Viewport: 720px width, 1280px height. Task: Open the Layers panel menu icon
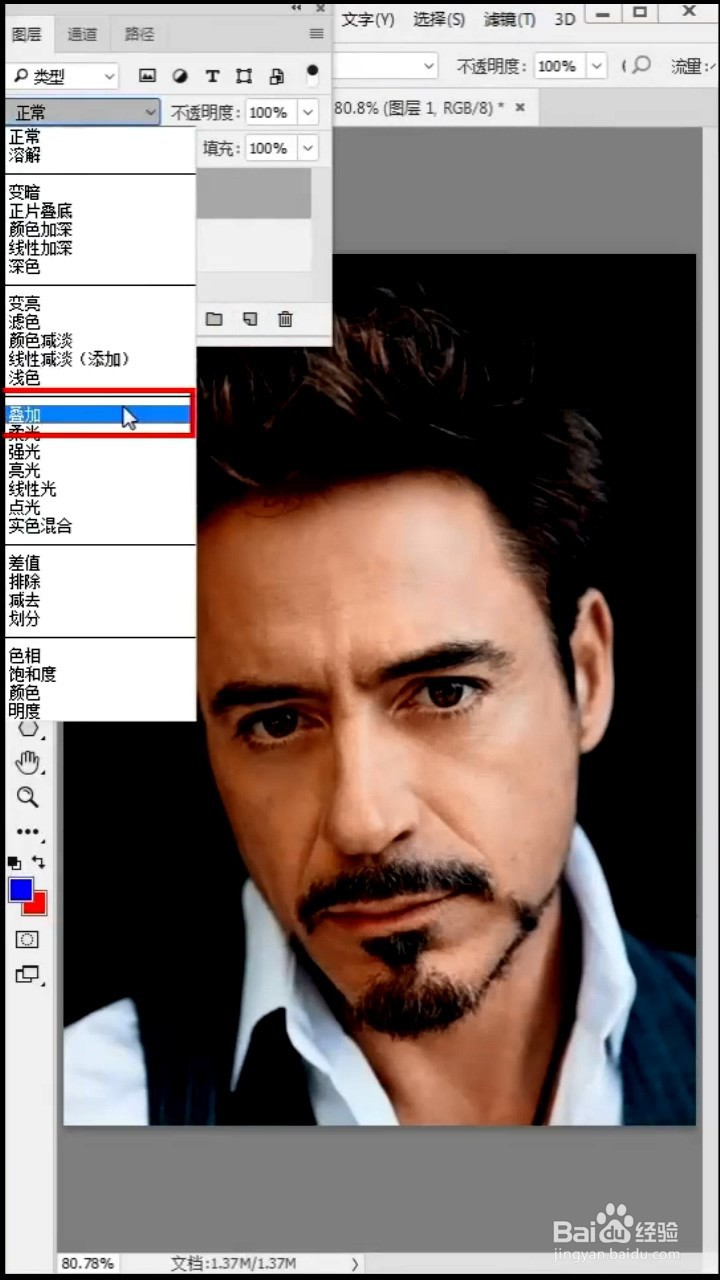[x=317, y=33]
